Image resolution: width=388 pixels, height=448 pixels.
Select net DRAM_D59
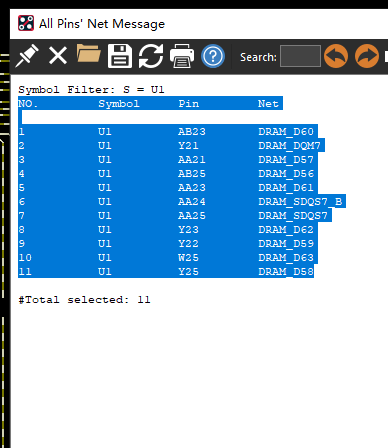click(286, 244)
